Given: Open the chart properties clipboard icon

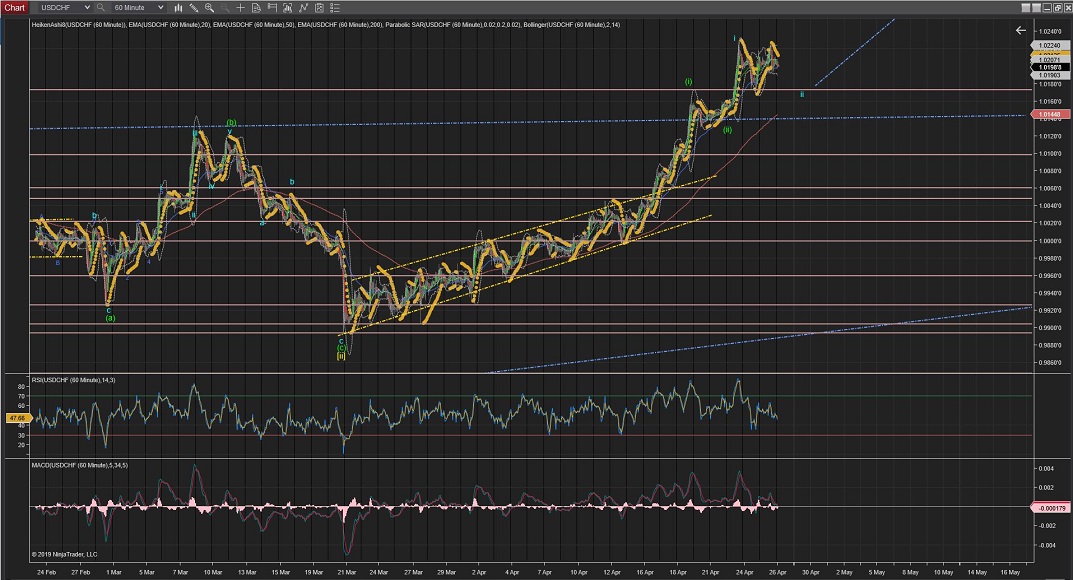Looking at the screenshot, I should click(319, 8).
